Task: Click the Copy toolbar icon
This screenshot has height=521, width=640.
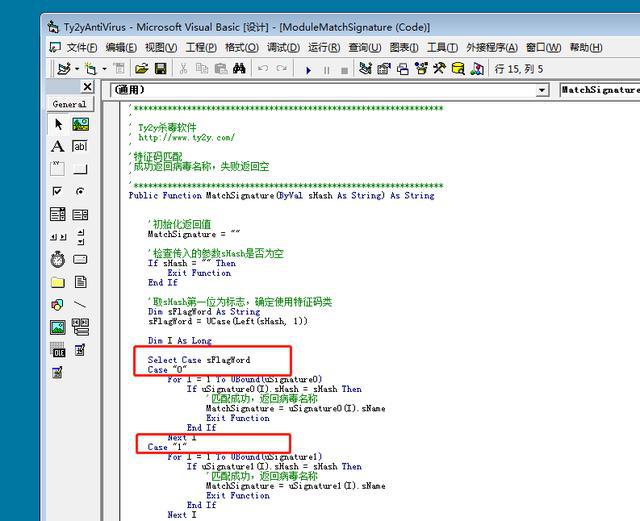Action: [202, 69]
